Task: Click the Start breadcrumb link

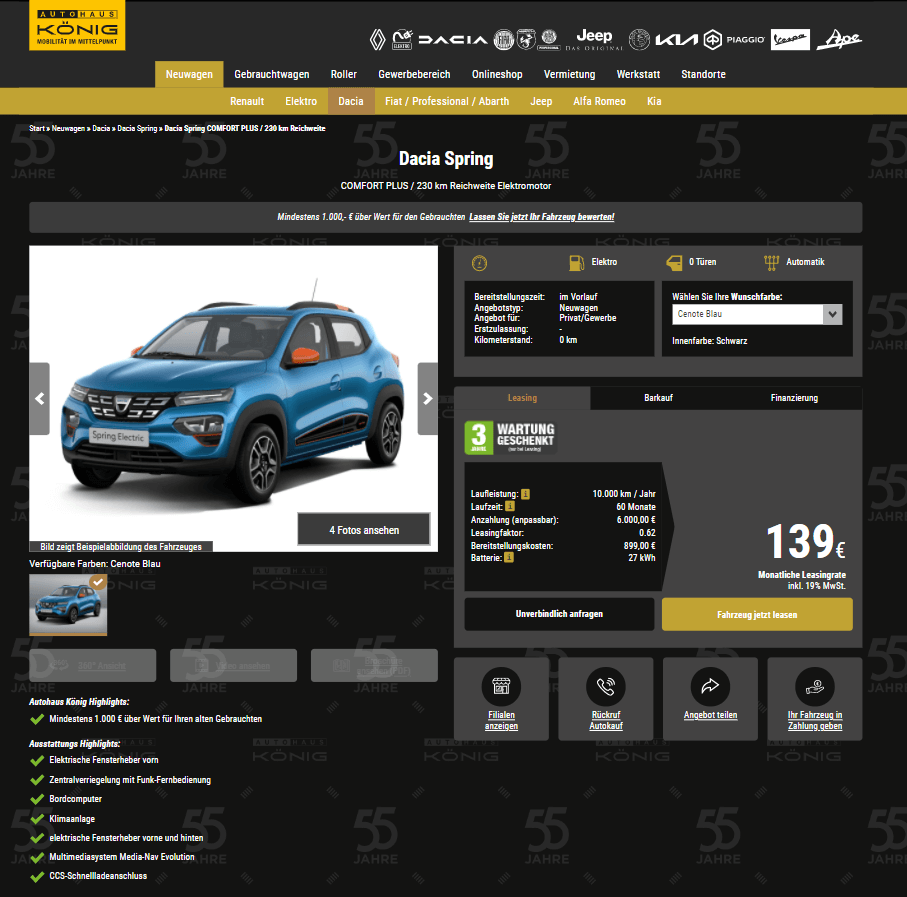Action: (x=37, y=128)
